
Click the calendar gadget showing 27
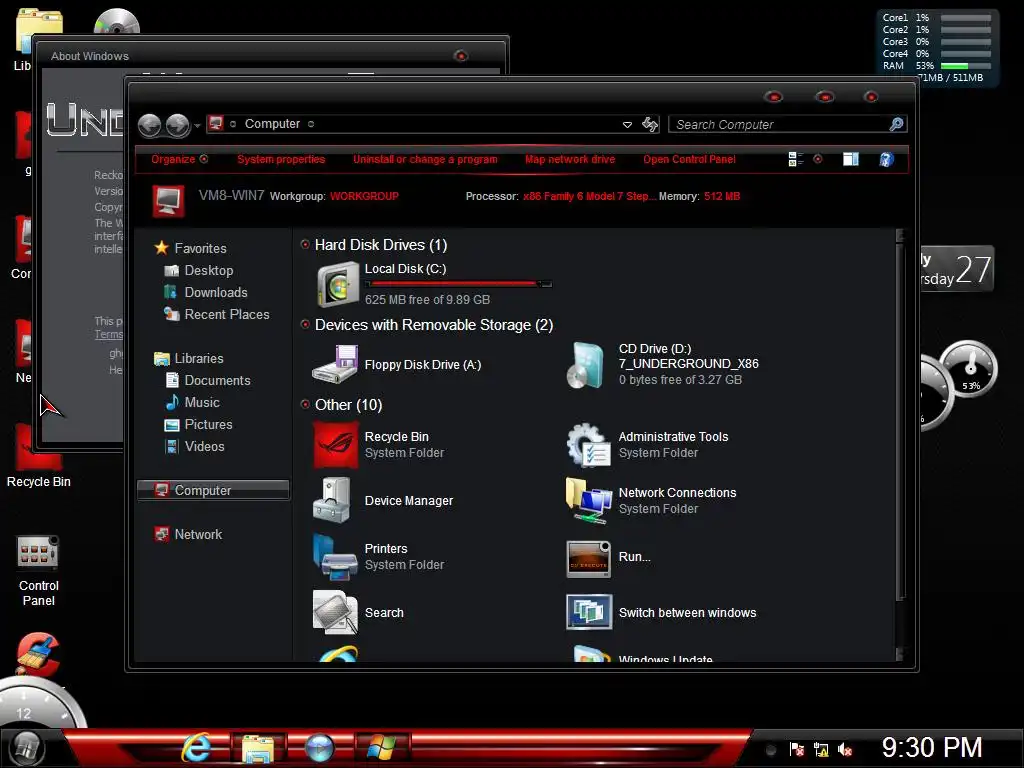[x=957, y=268]
